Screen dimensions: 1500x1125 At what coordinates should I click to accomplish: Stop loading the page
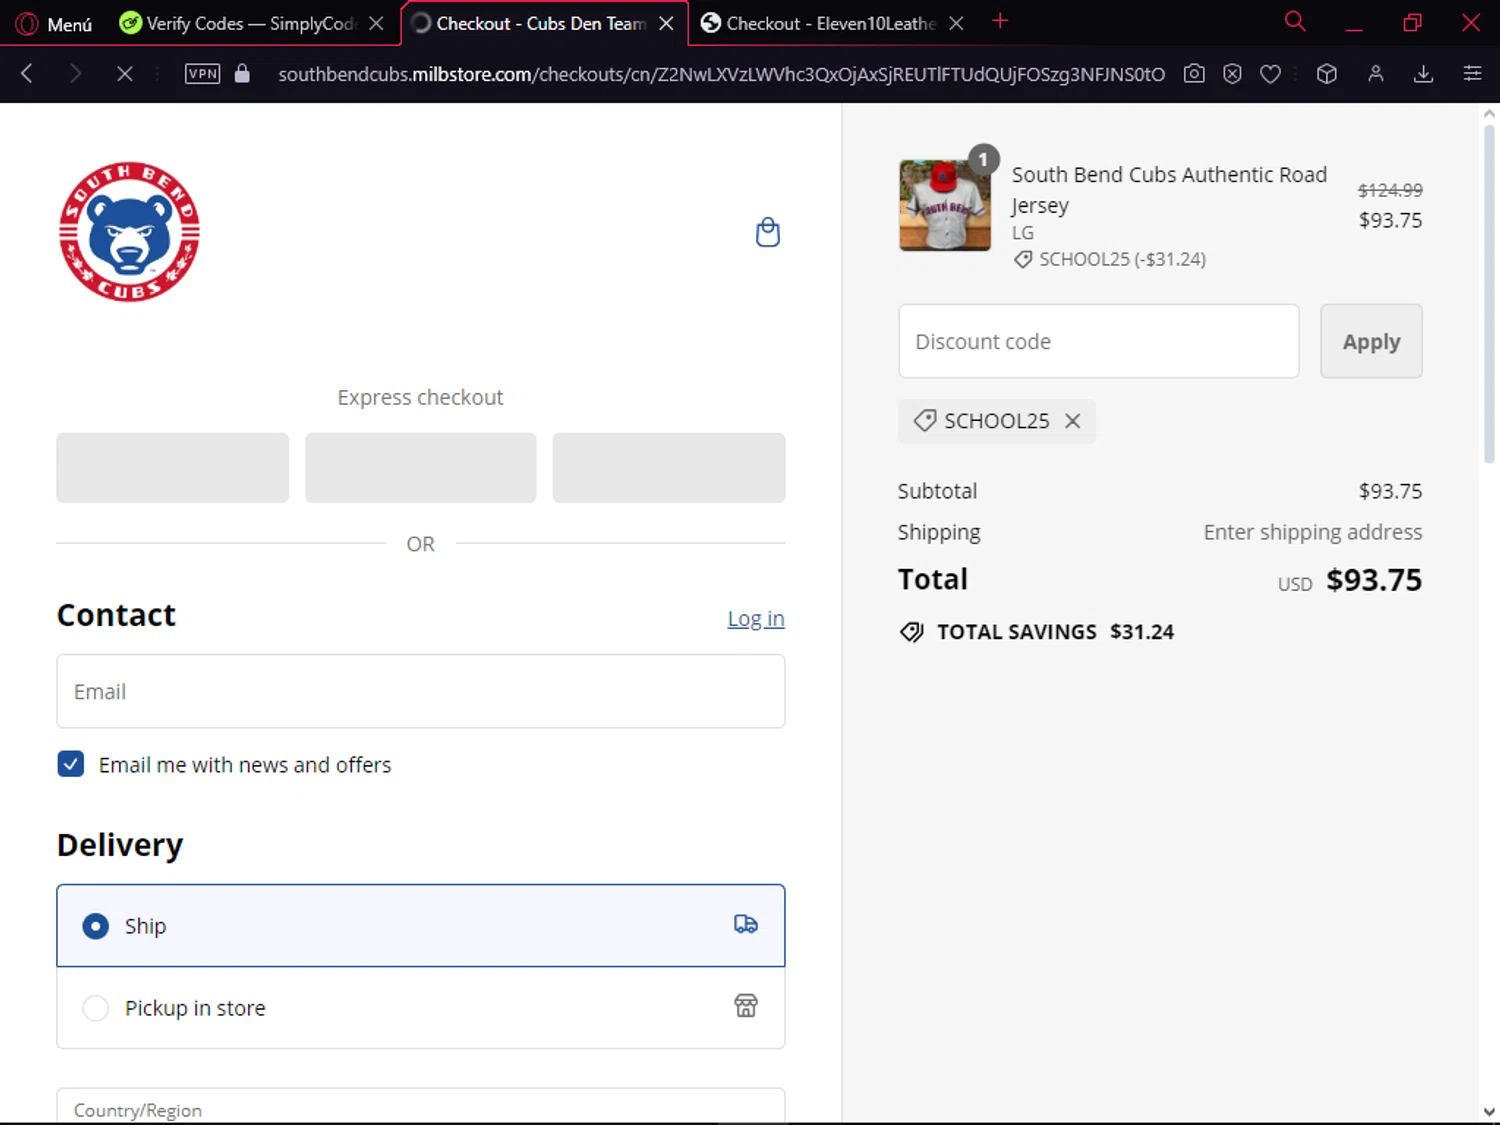tap(124, 73)
